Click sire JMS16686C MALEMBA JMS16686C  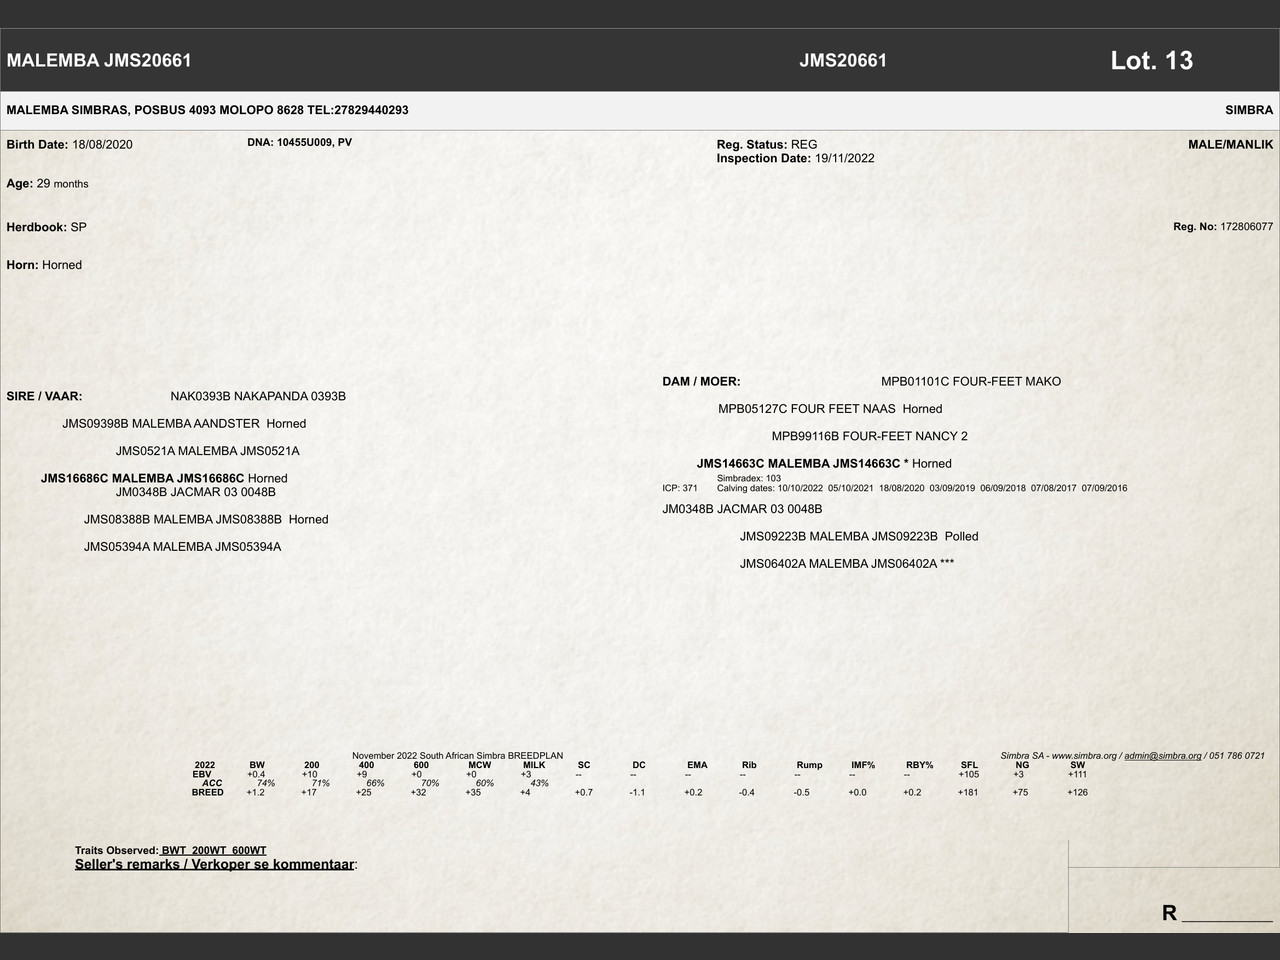(x=142, y=478)
